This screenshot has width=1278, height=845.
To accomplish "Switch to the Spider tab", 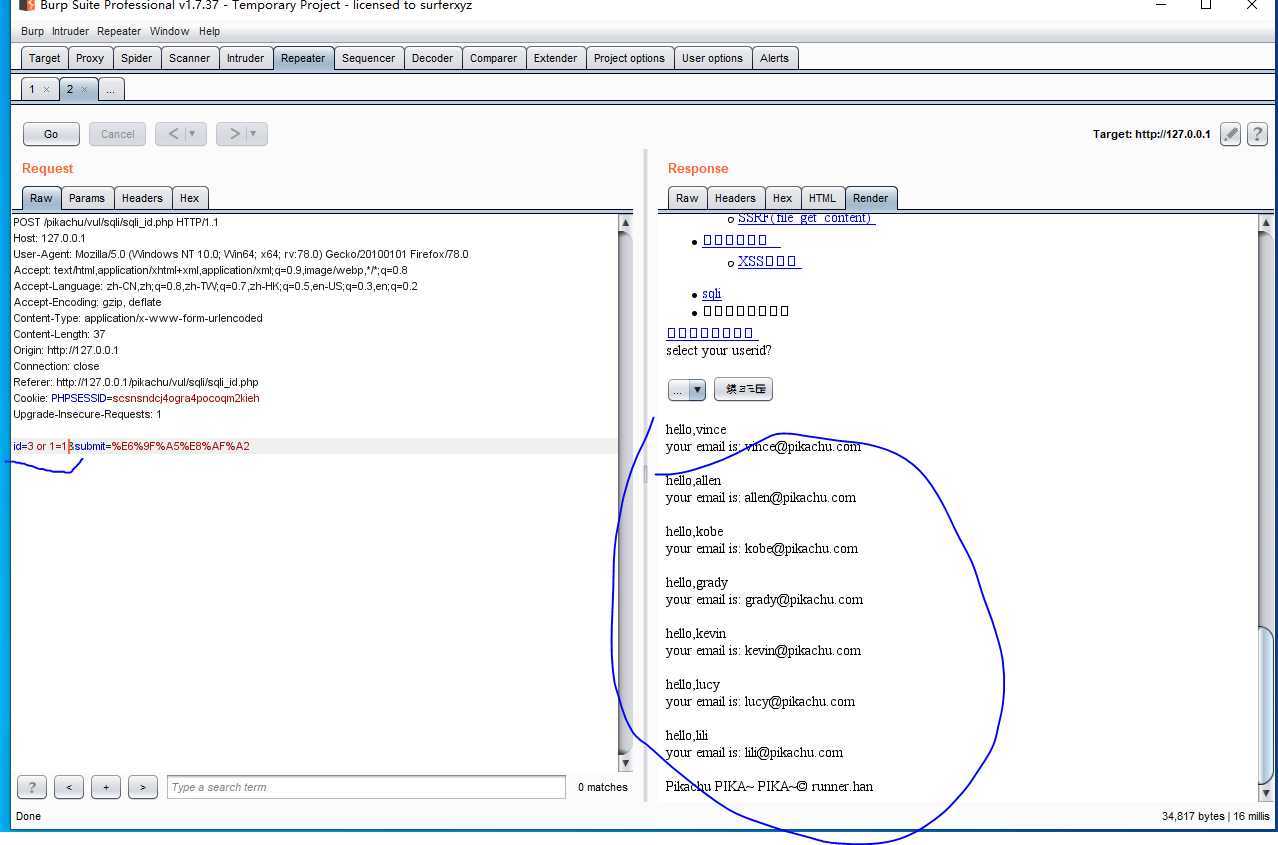I will click(x=137, y=58).
